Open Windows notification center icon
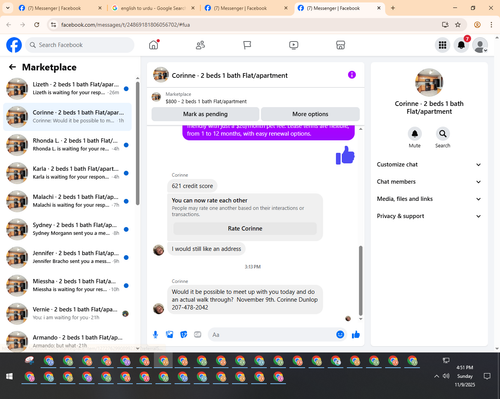 click(487, 376)
